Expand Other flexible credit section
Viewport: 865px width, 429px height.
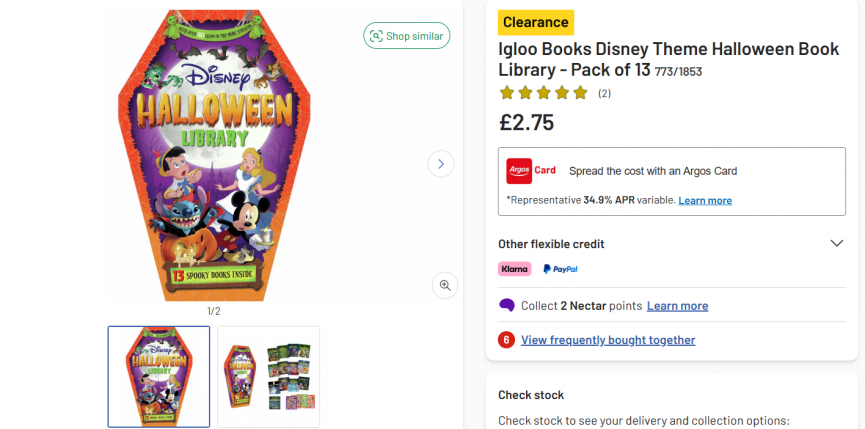pos(837,243)
